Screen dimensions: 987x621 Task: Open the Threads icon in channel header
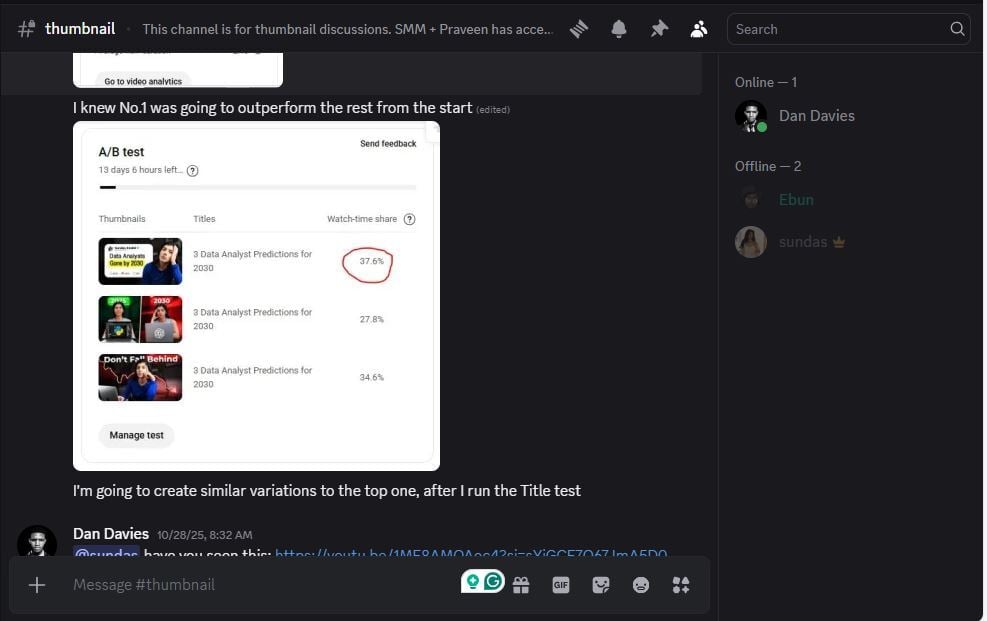click(579, 29)
